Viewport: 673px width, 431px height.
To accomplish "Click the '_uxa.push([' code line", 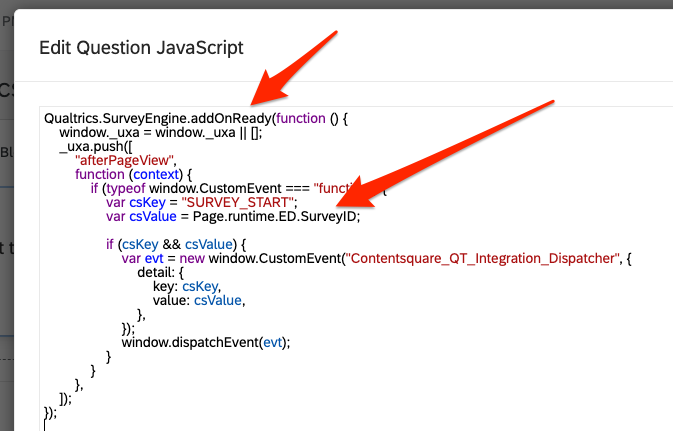I will [96, 146].
